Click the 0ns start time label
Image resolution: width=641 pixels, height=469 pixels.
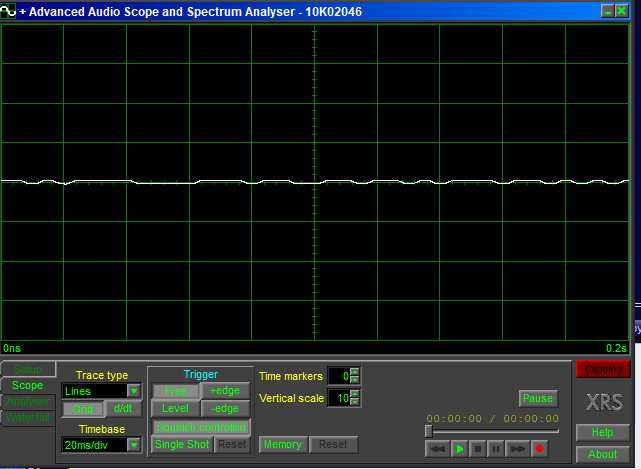coord(12,348)
